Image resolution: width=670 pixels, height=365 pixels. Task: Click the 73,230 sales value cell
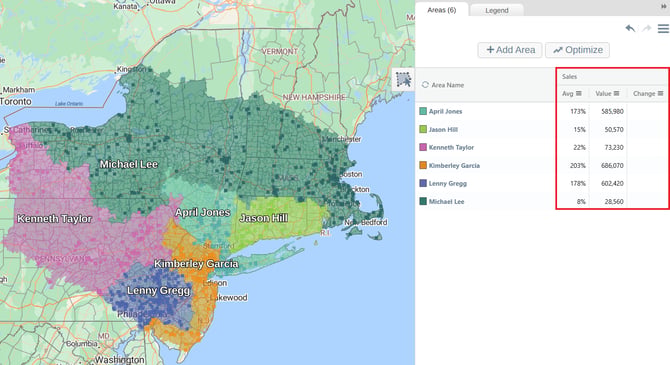coord(614,147)
